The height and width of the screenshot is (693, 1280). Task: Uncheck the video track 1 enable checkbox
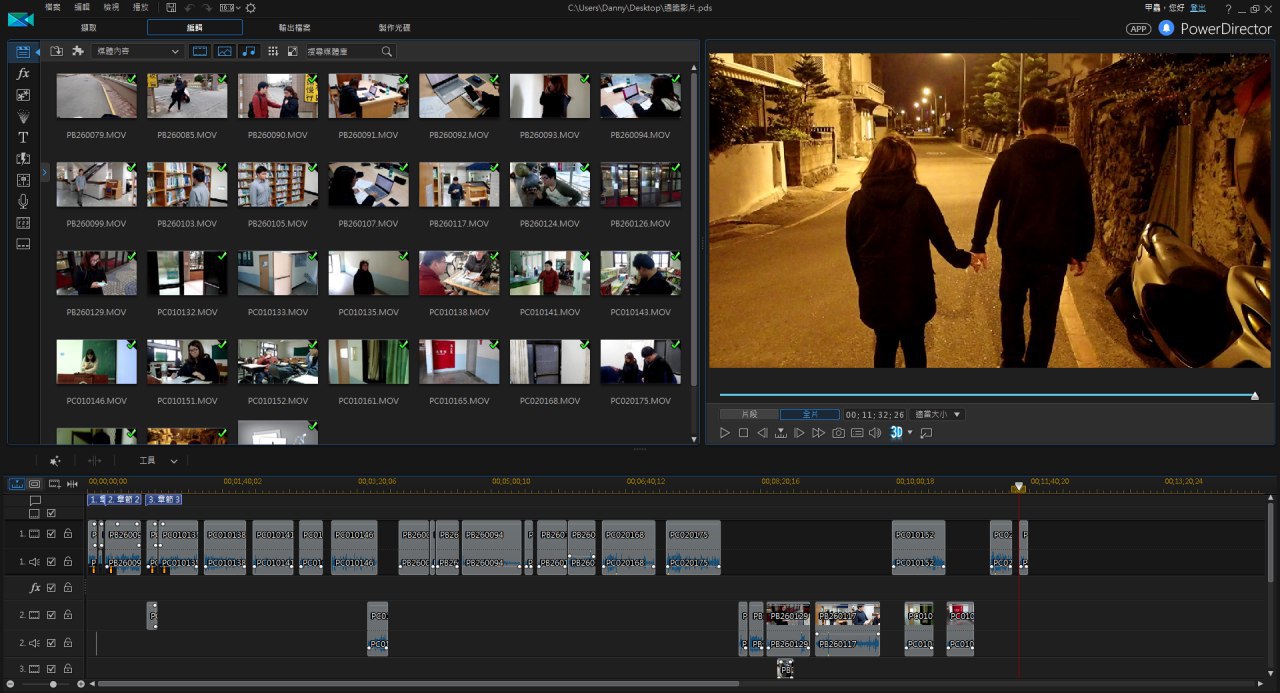[x=51, y=534]
